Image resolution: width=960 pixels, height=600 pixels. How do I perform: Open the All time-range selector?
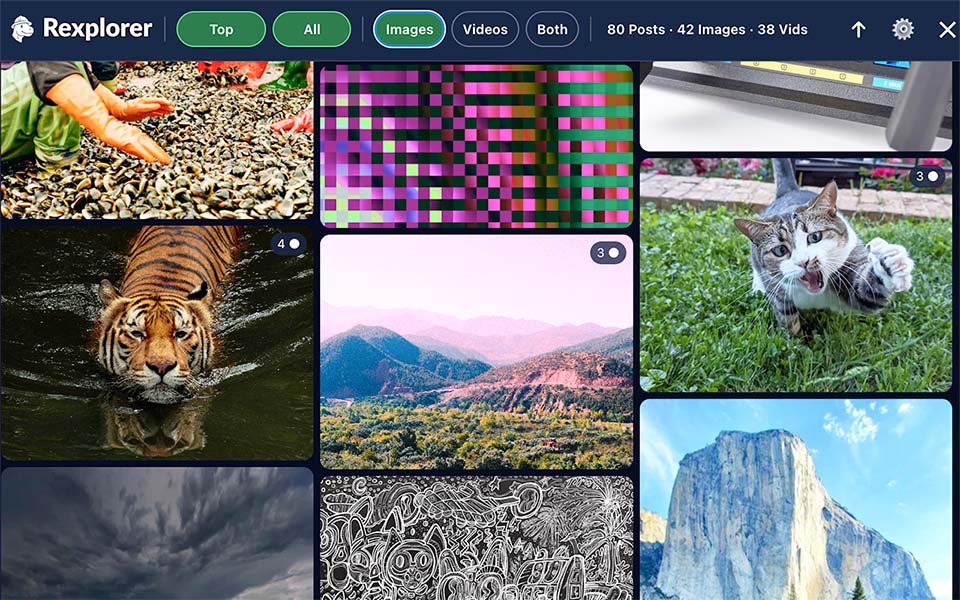coord(311,29)
